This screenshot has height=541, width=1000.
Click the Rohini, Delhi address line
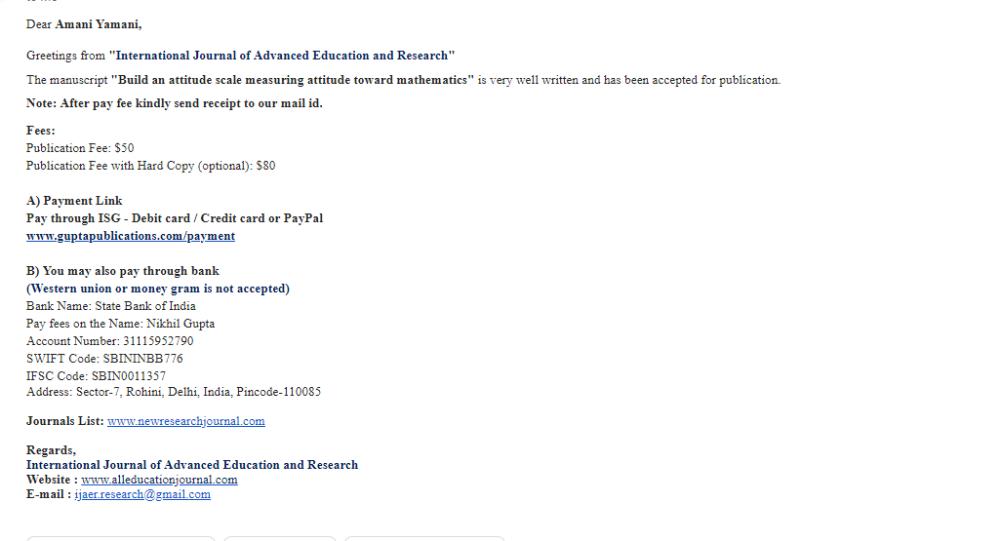pos(173,392)
